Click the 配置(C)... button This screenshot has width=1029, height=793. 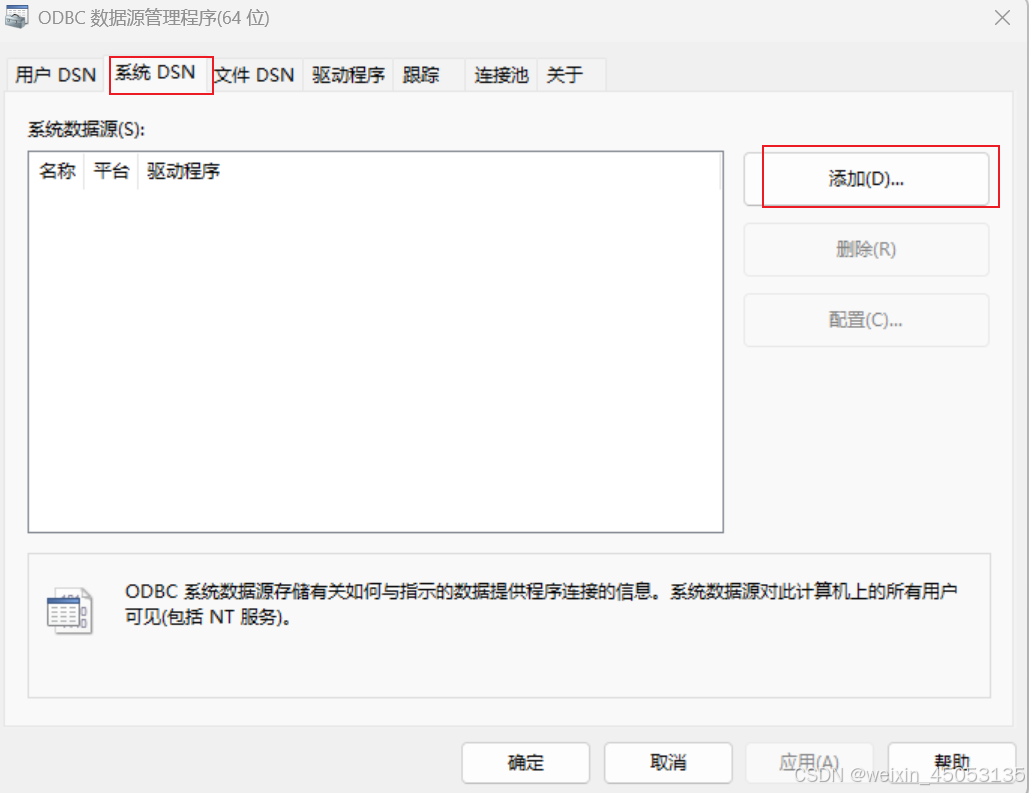[866, 320]
